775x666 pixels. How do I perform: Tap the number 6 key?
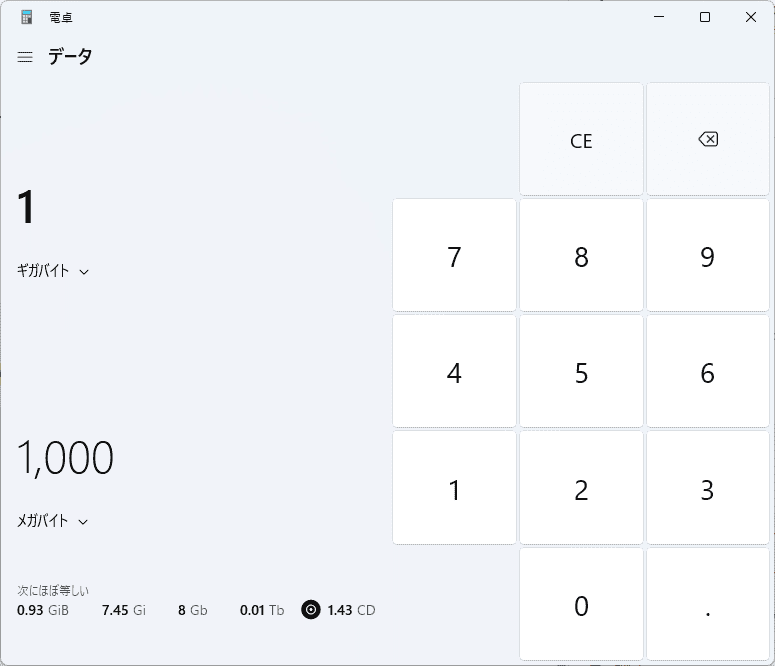click(708, 373)
